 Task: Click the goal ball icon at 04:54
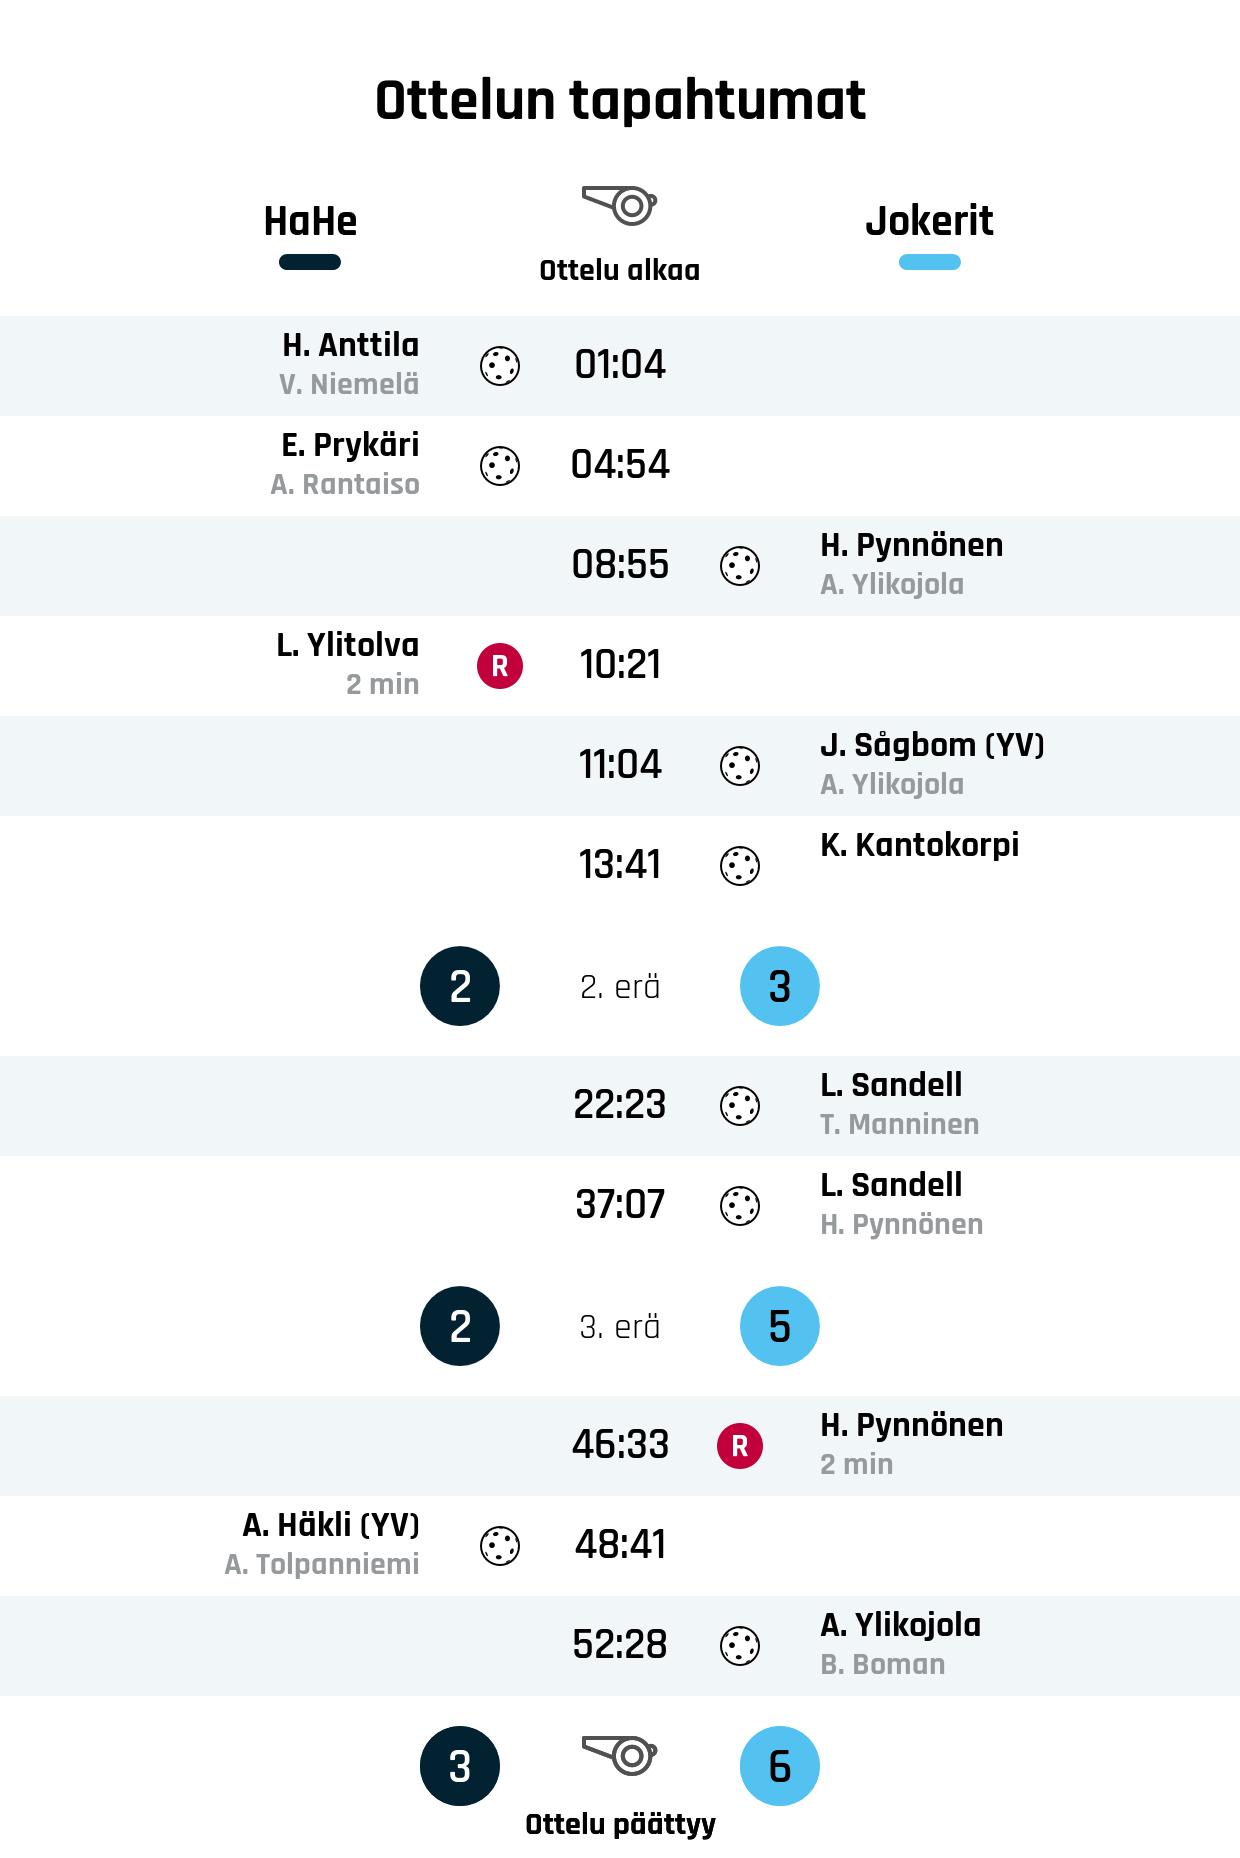pyautogui.click(x=500, y=466)
